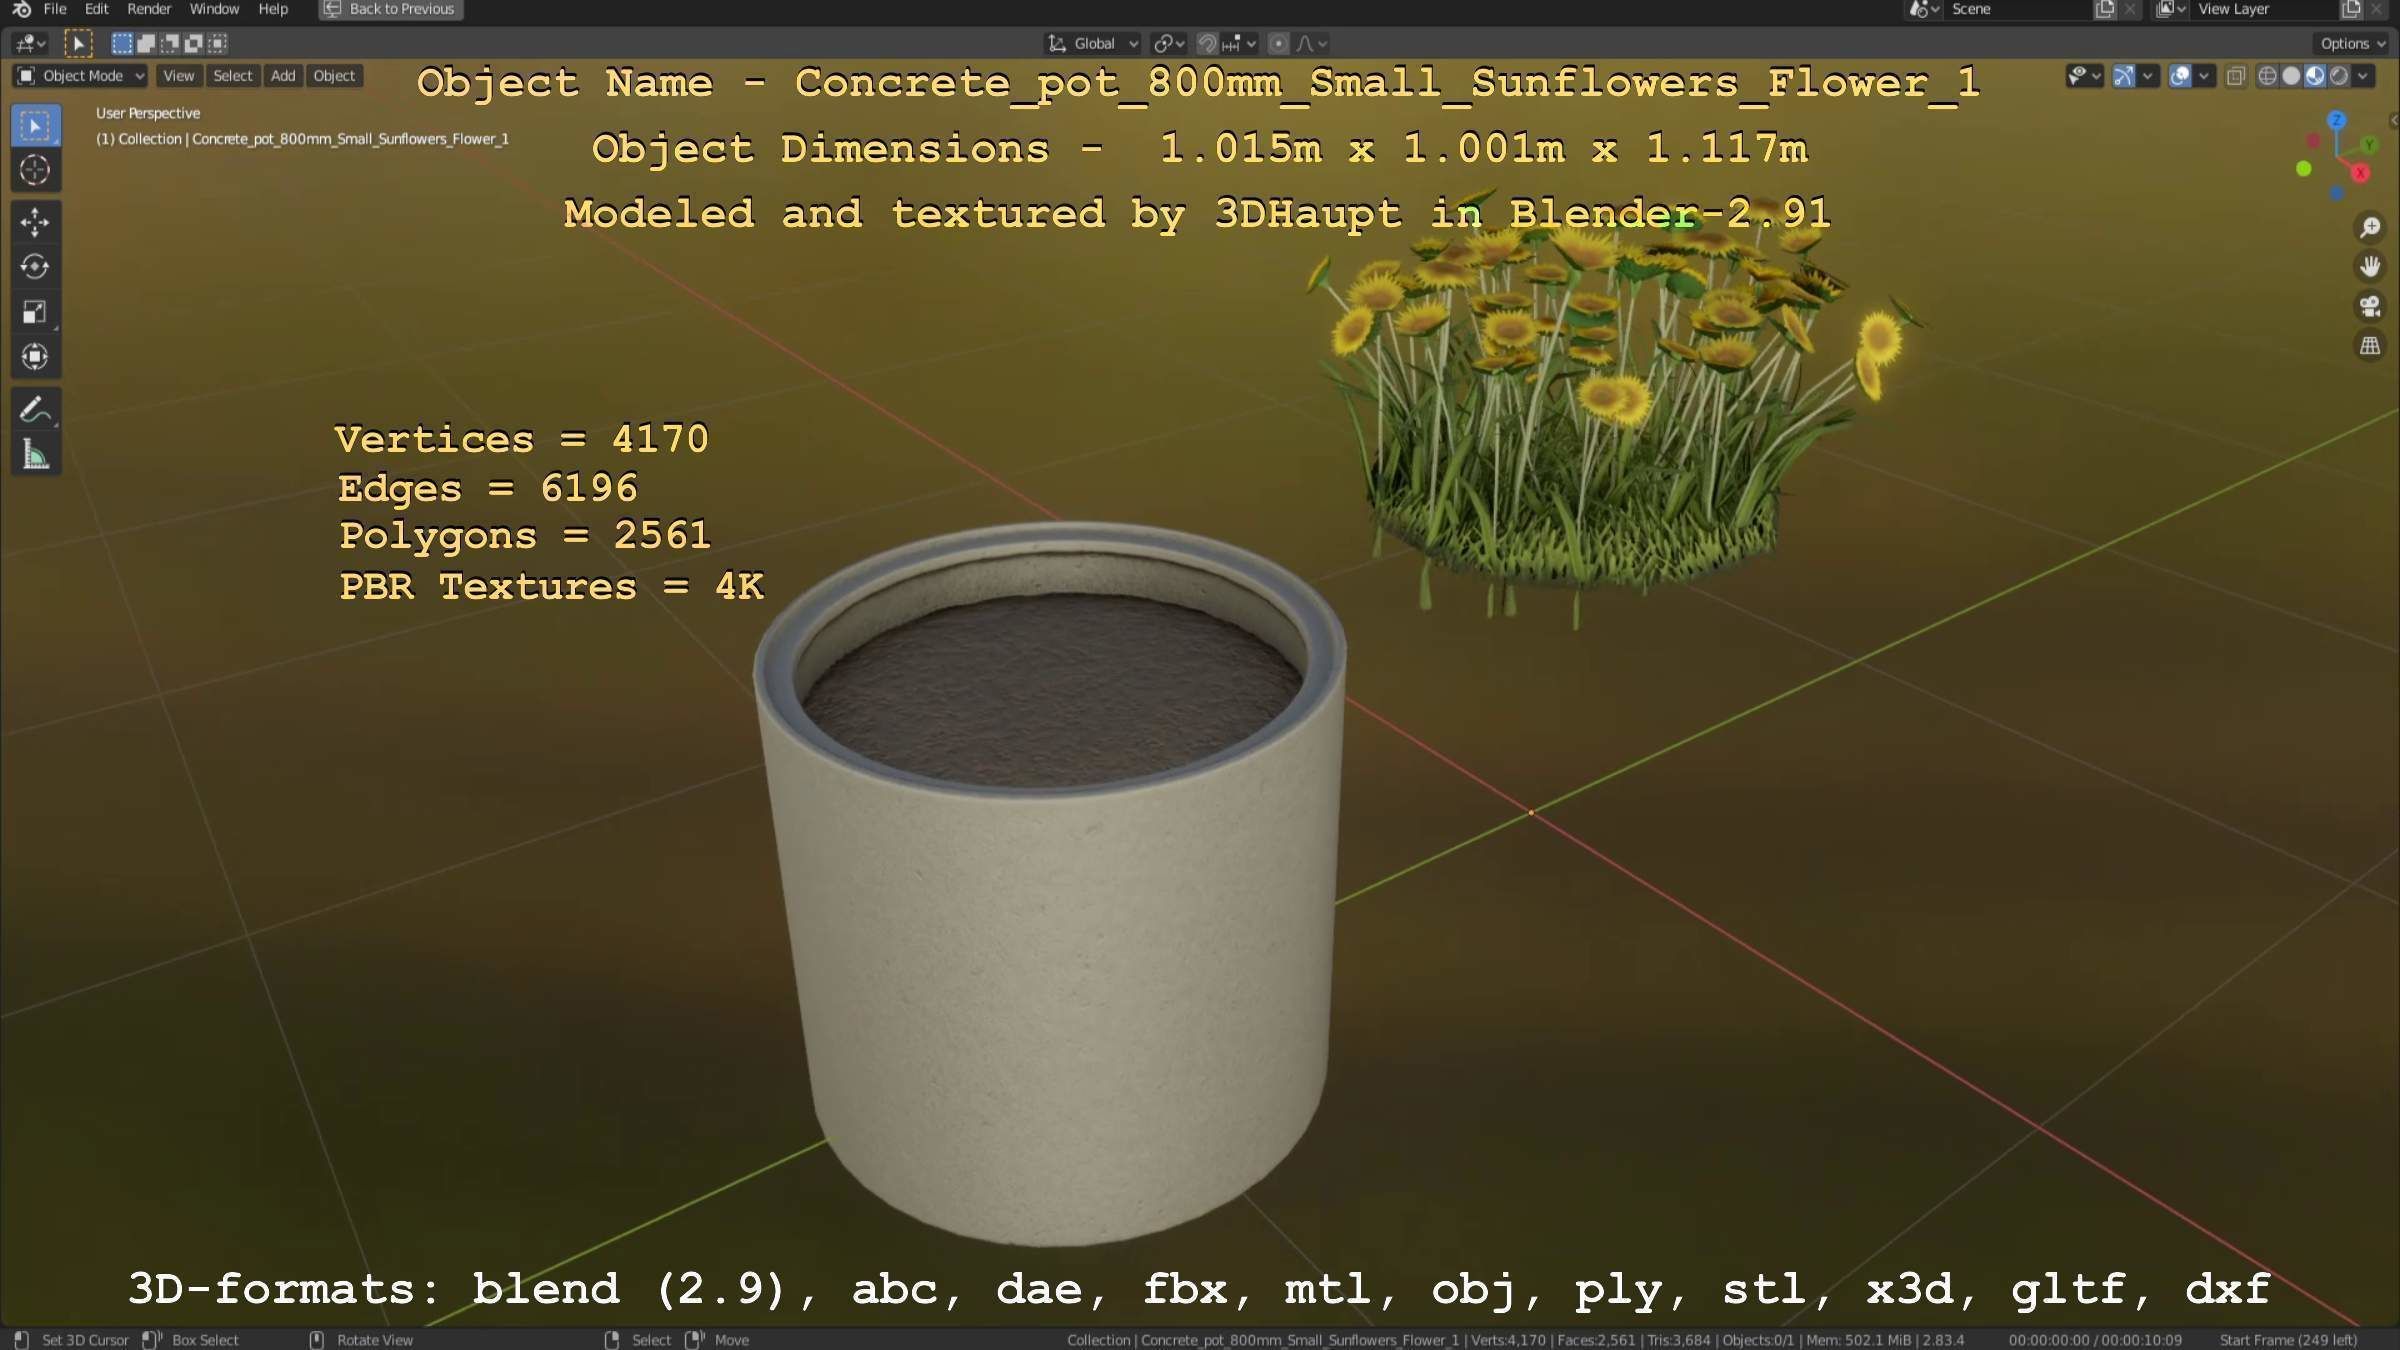Choose Set new selection mode icon
The image size is (2400, 1350).
pyautogui.click(x=122, y=43)
